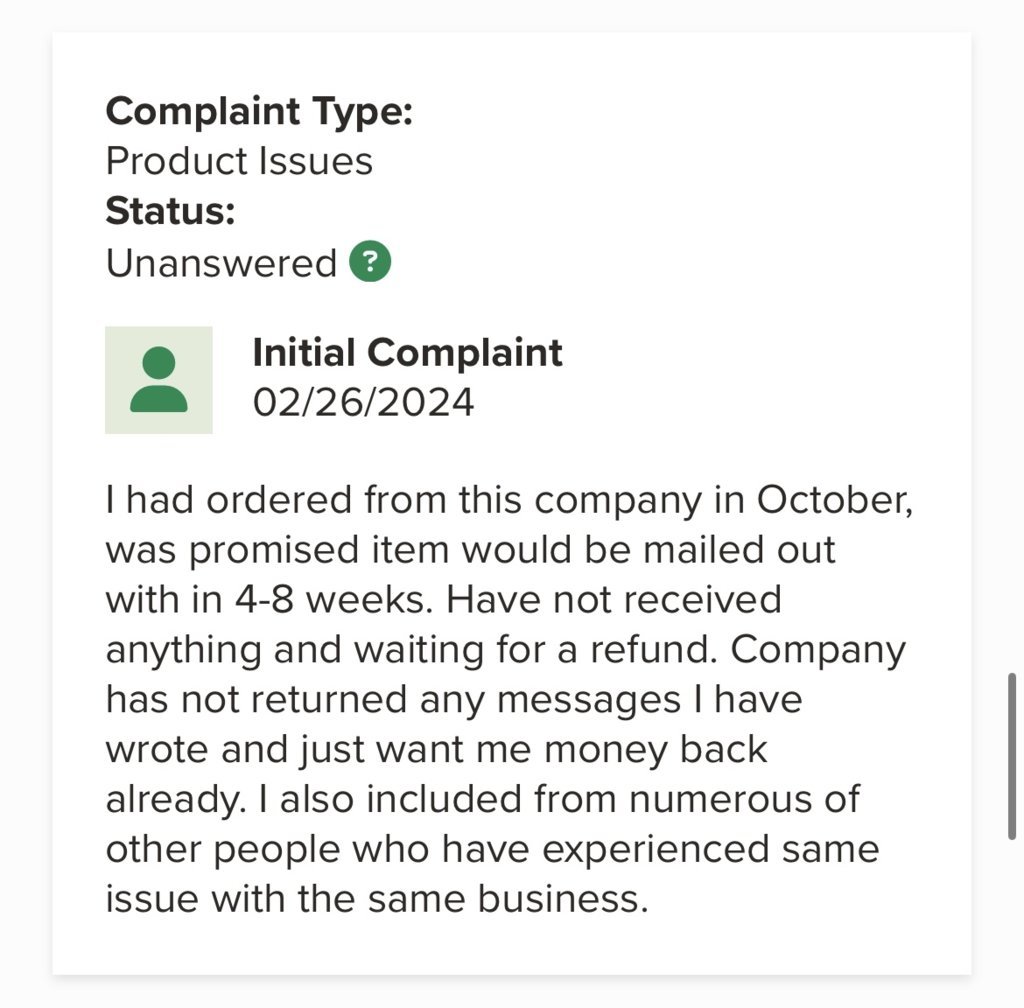Click the complainant avatar icon
Viewport: 1024px width, 1008px height.
coord(159,380)
